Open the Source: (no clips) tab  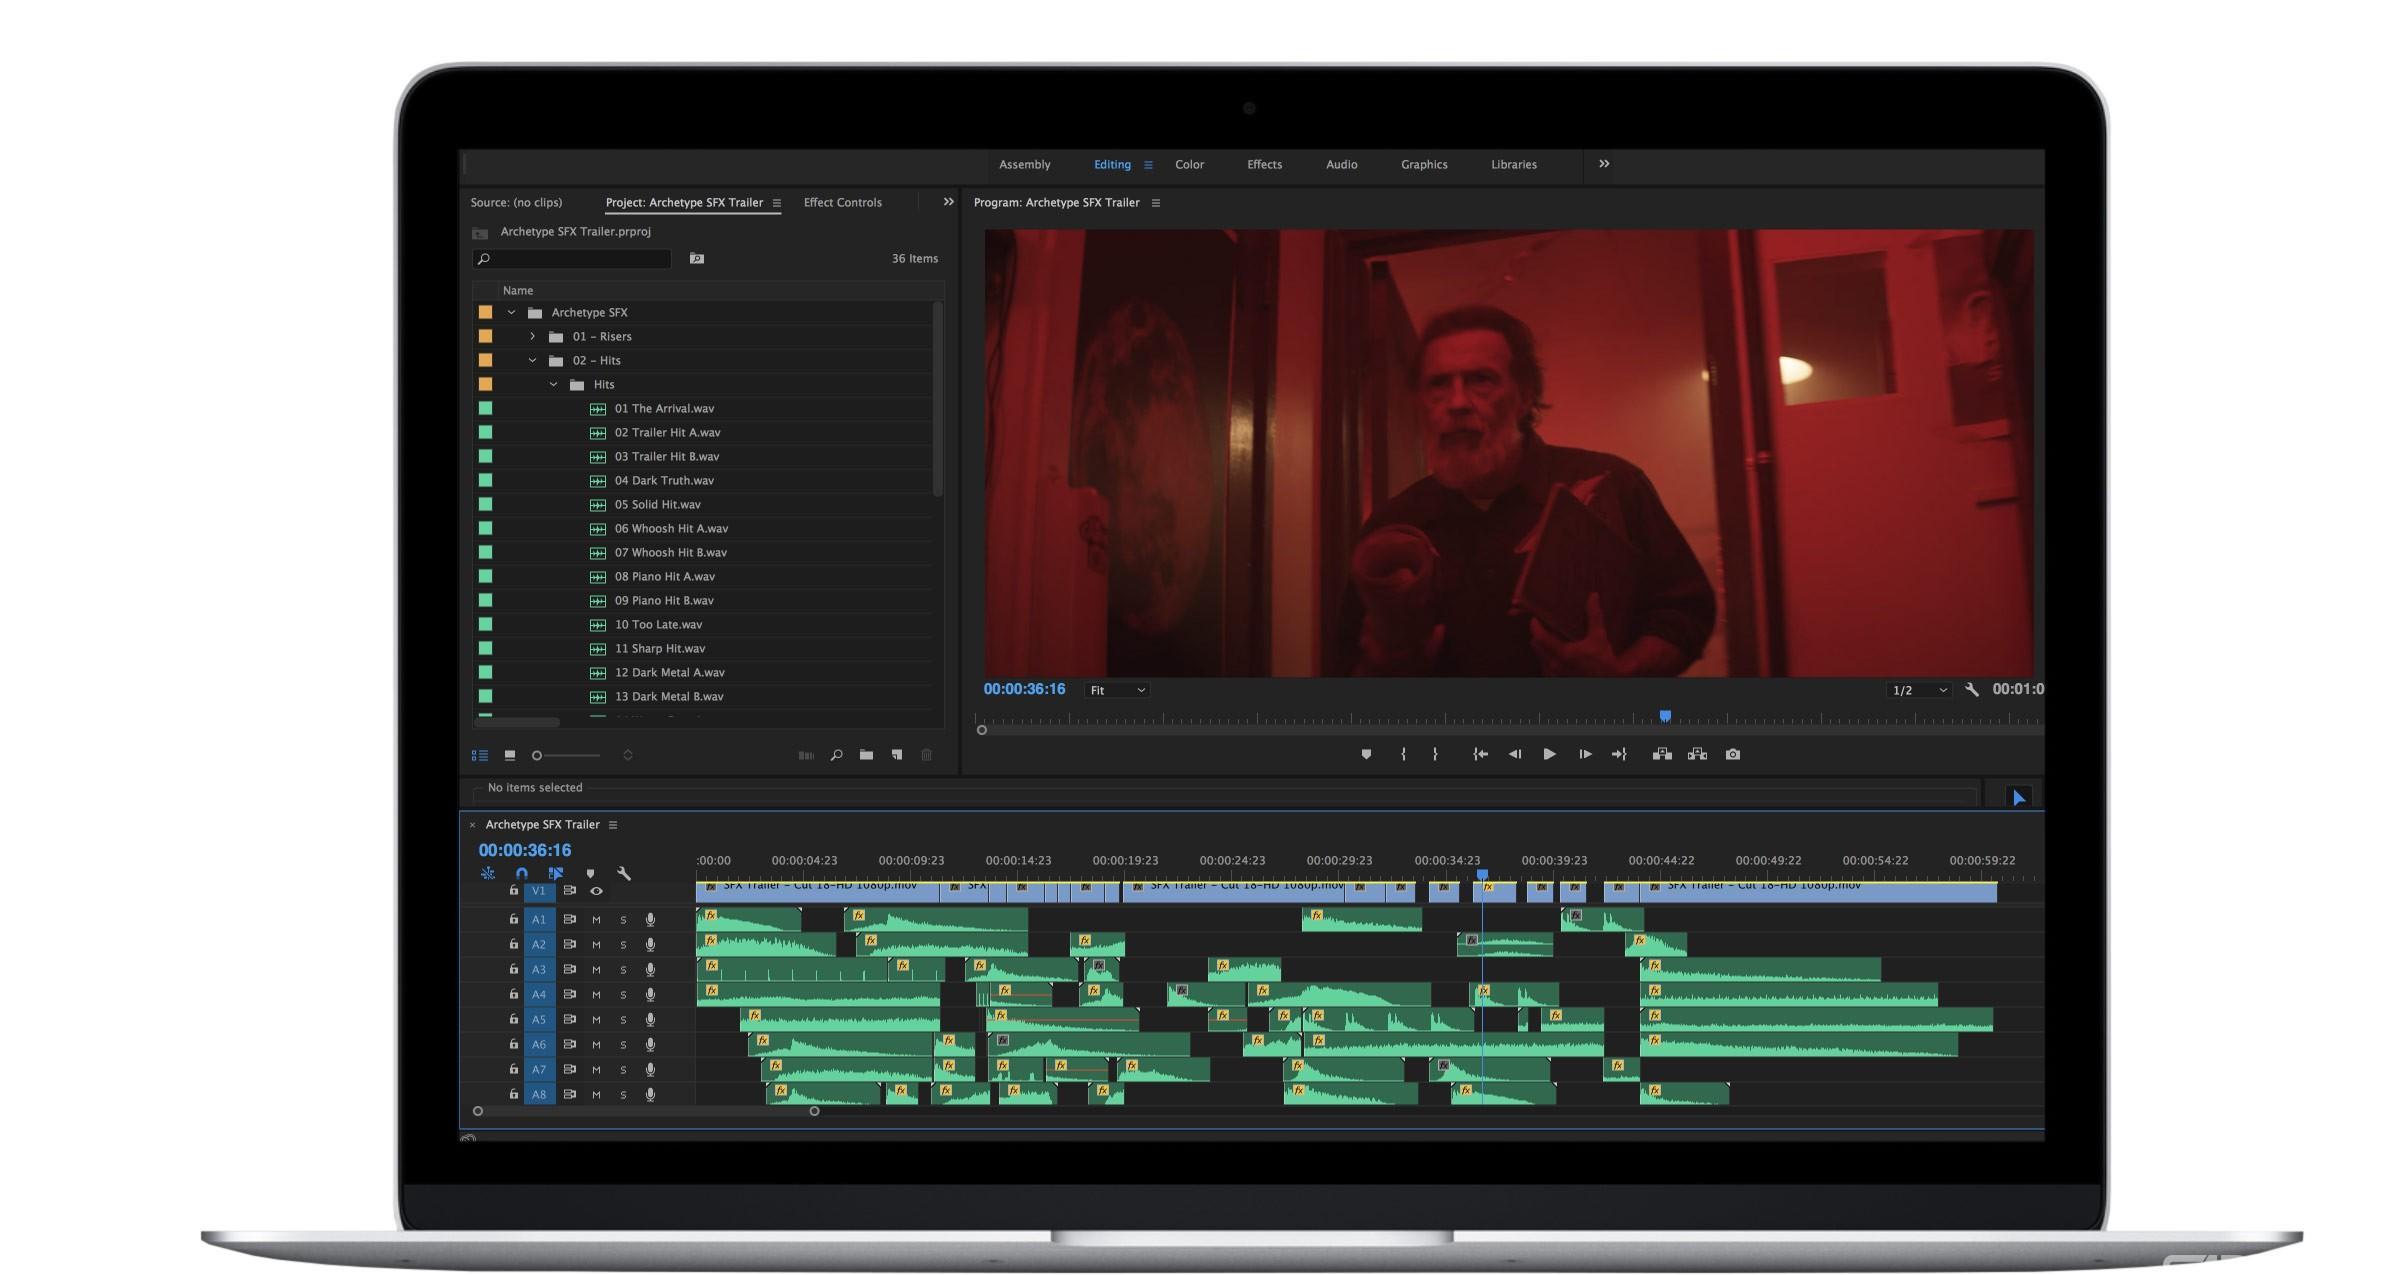pyautogui.click(x=516, y=202)
